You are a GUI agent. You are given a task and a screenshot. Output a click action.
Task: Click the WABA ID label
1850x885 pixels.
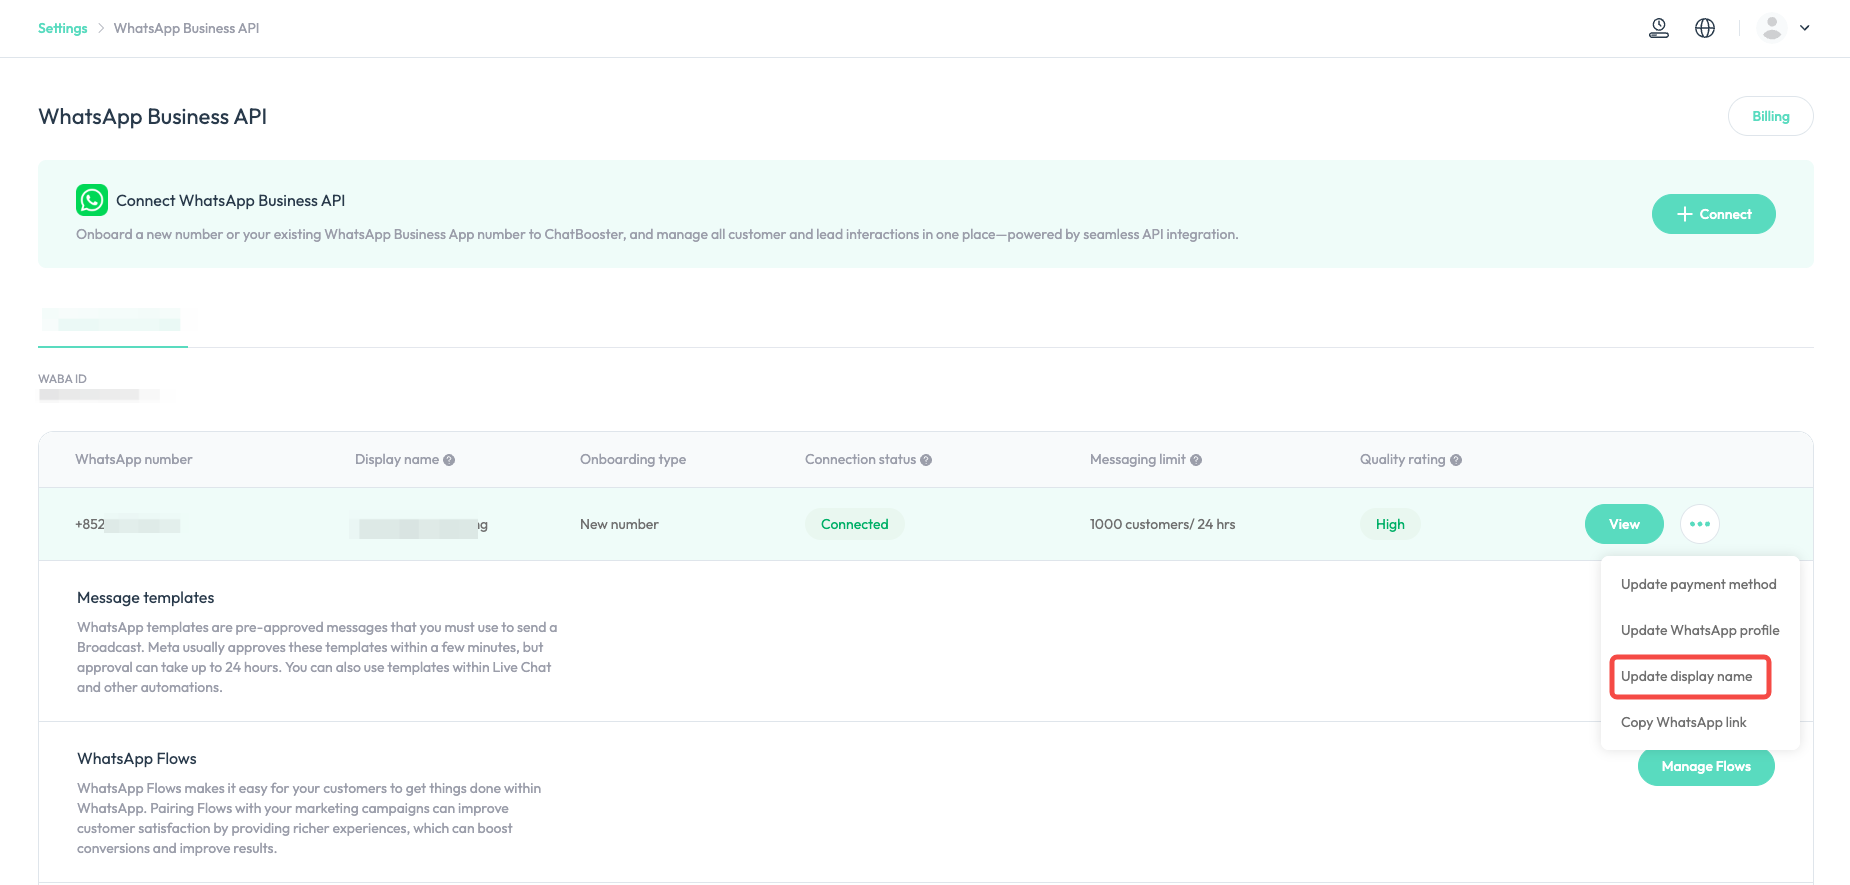click(x=62, y=379)
